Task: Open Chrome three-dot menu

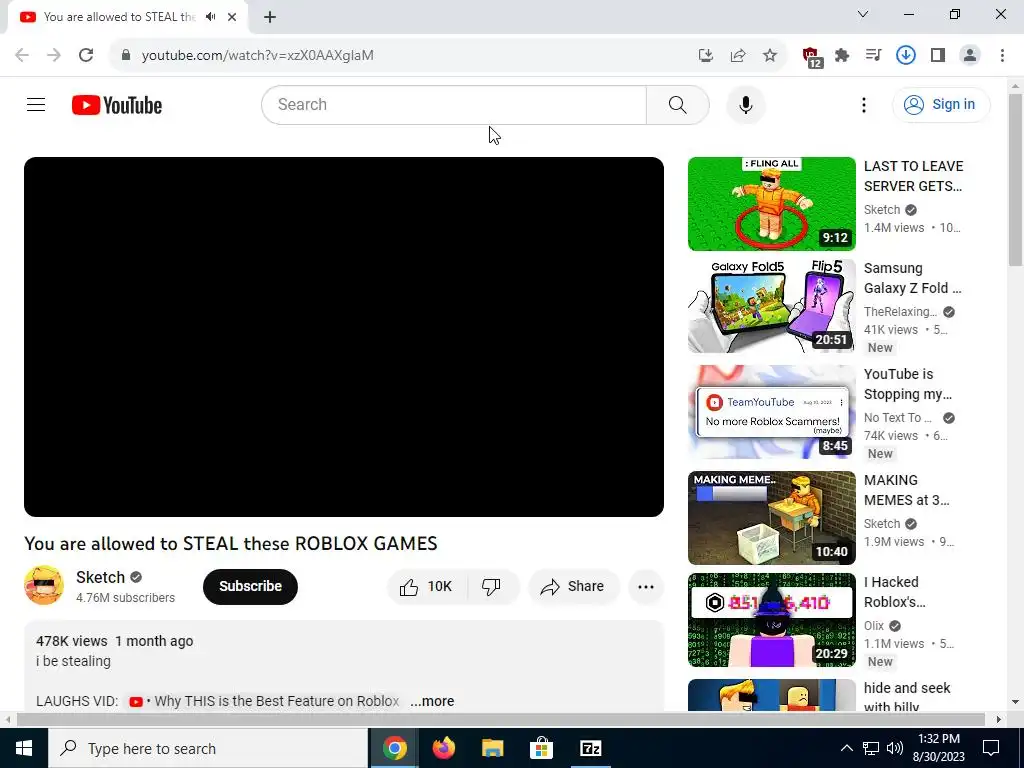Action: click(1002, 55)
